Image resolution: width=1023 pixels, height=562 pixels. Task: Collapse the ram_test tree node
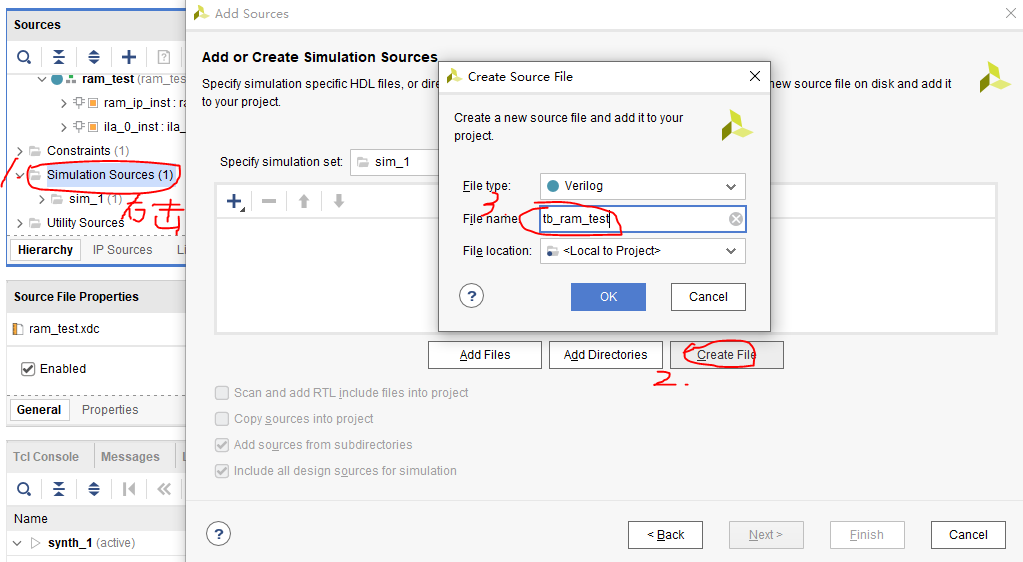pos(42,79)
